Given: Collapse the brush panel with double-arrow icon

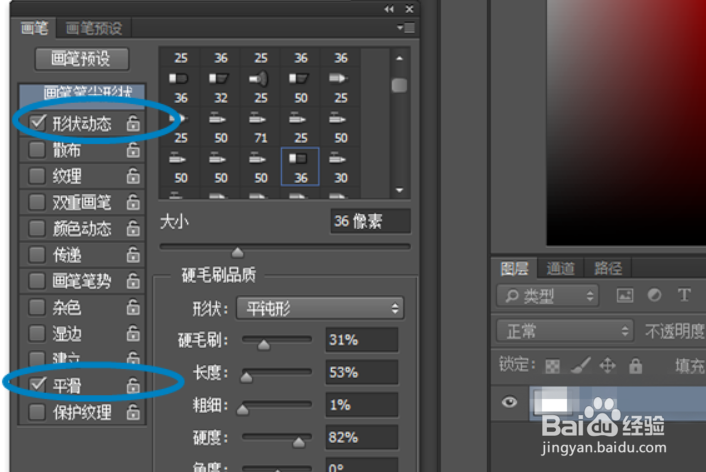Looking at the screenshot, I should coord(389,9).
